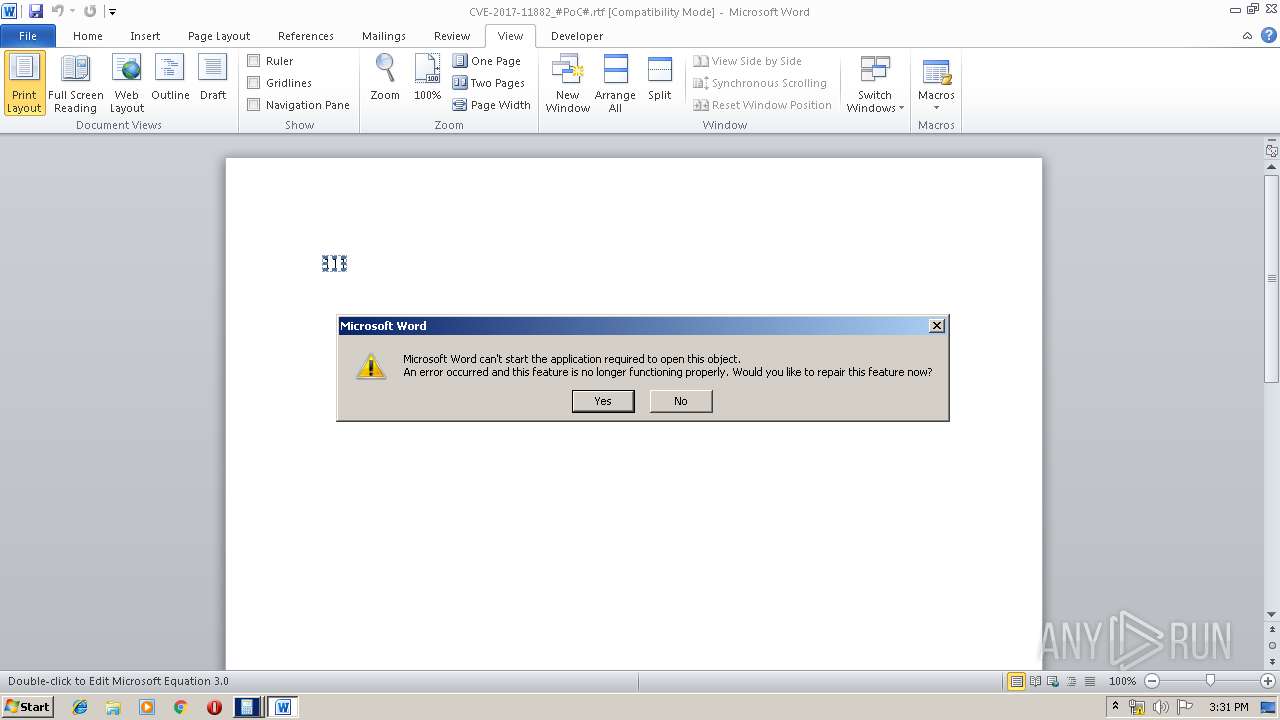The image size is (1280, 720).
Task: Expand the Macros dropdown arrow
Action: tap(936, 108)
